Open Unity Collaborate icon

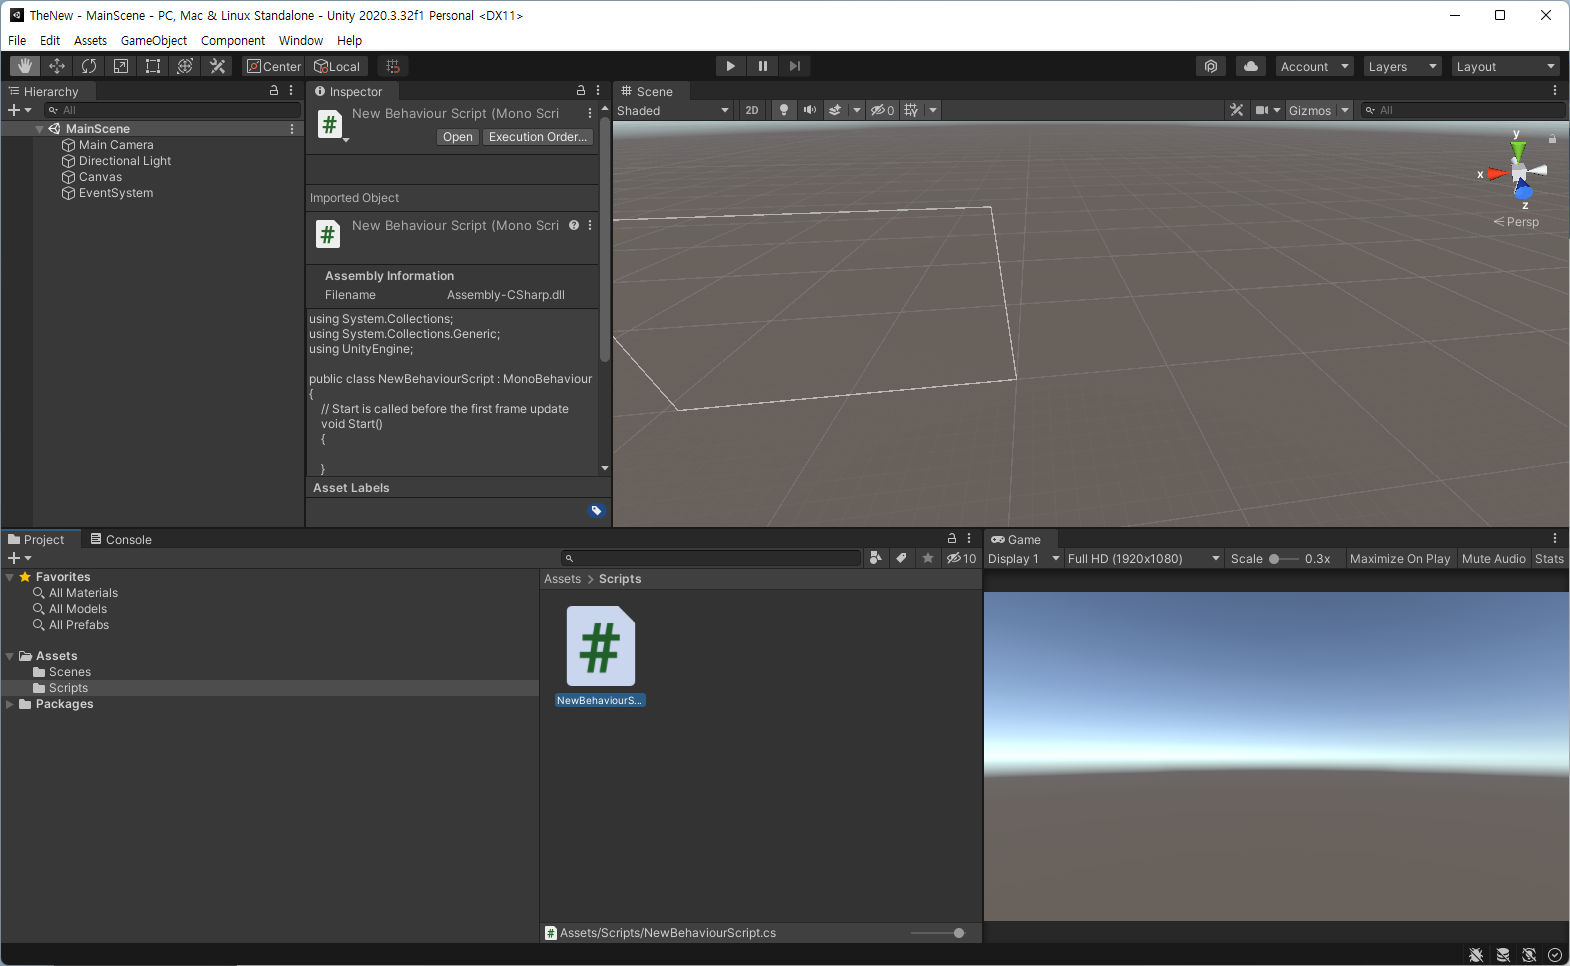click(1211, 66)
